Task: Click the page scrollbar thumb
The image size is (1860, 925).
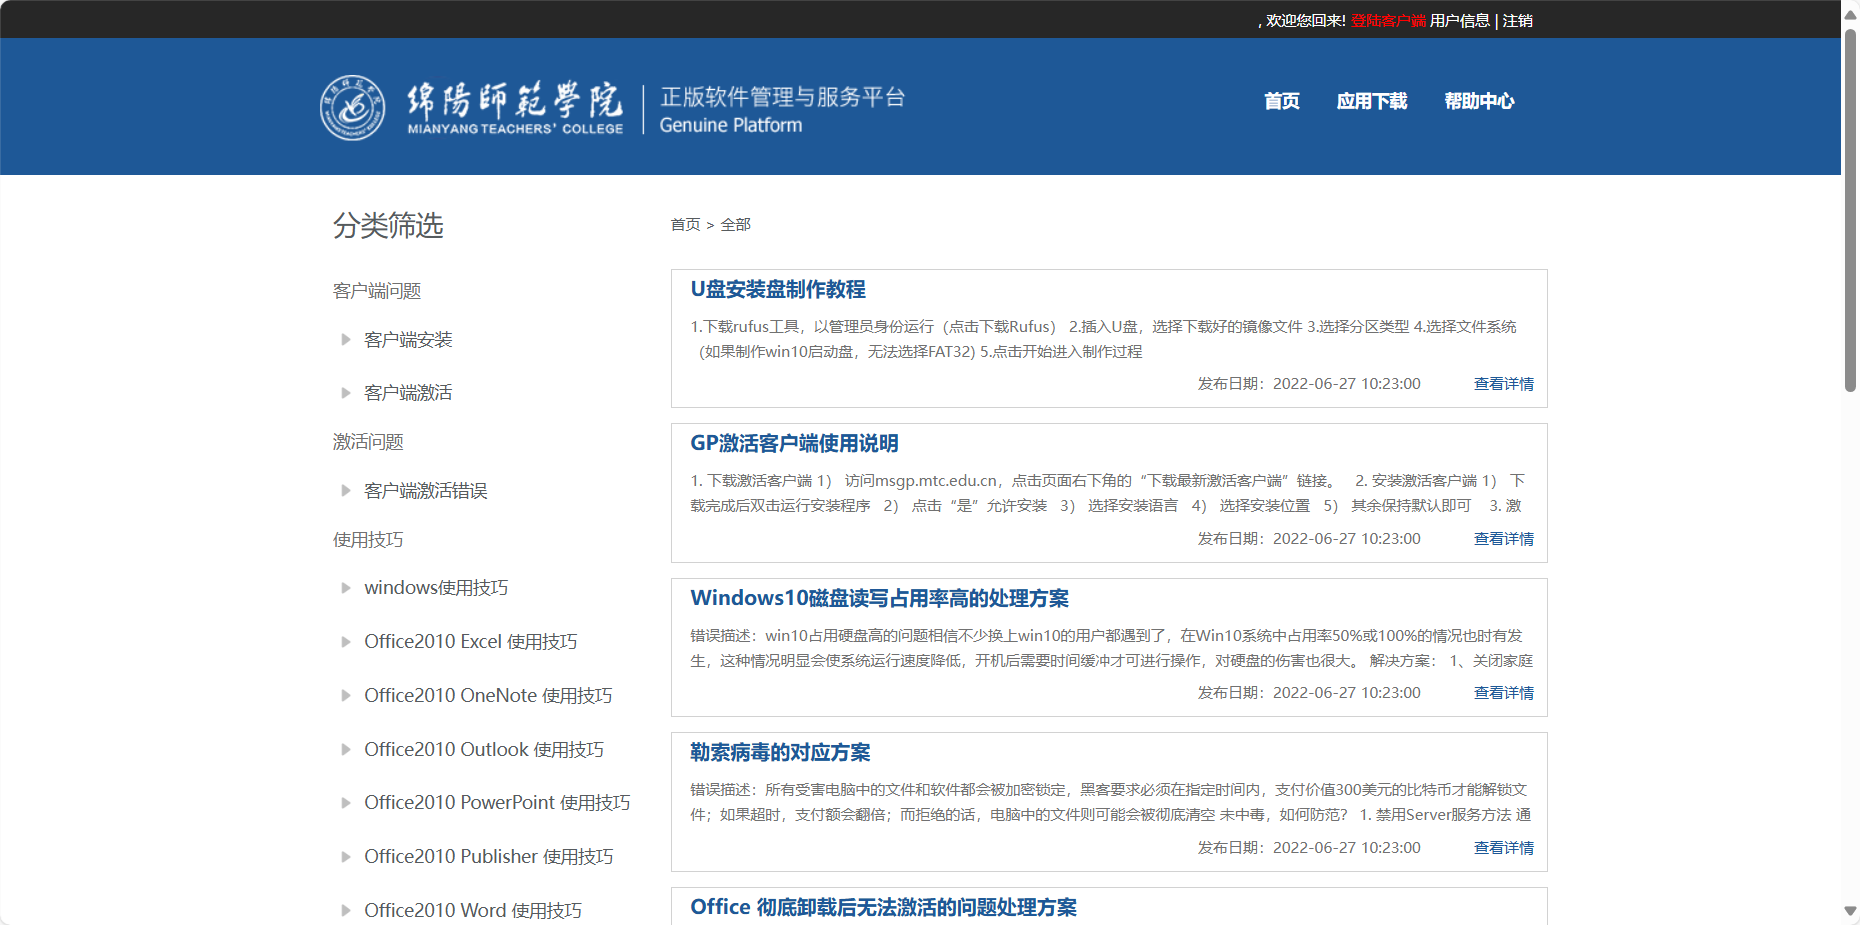Action: 1850,210
